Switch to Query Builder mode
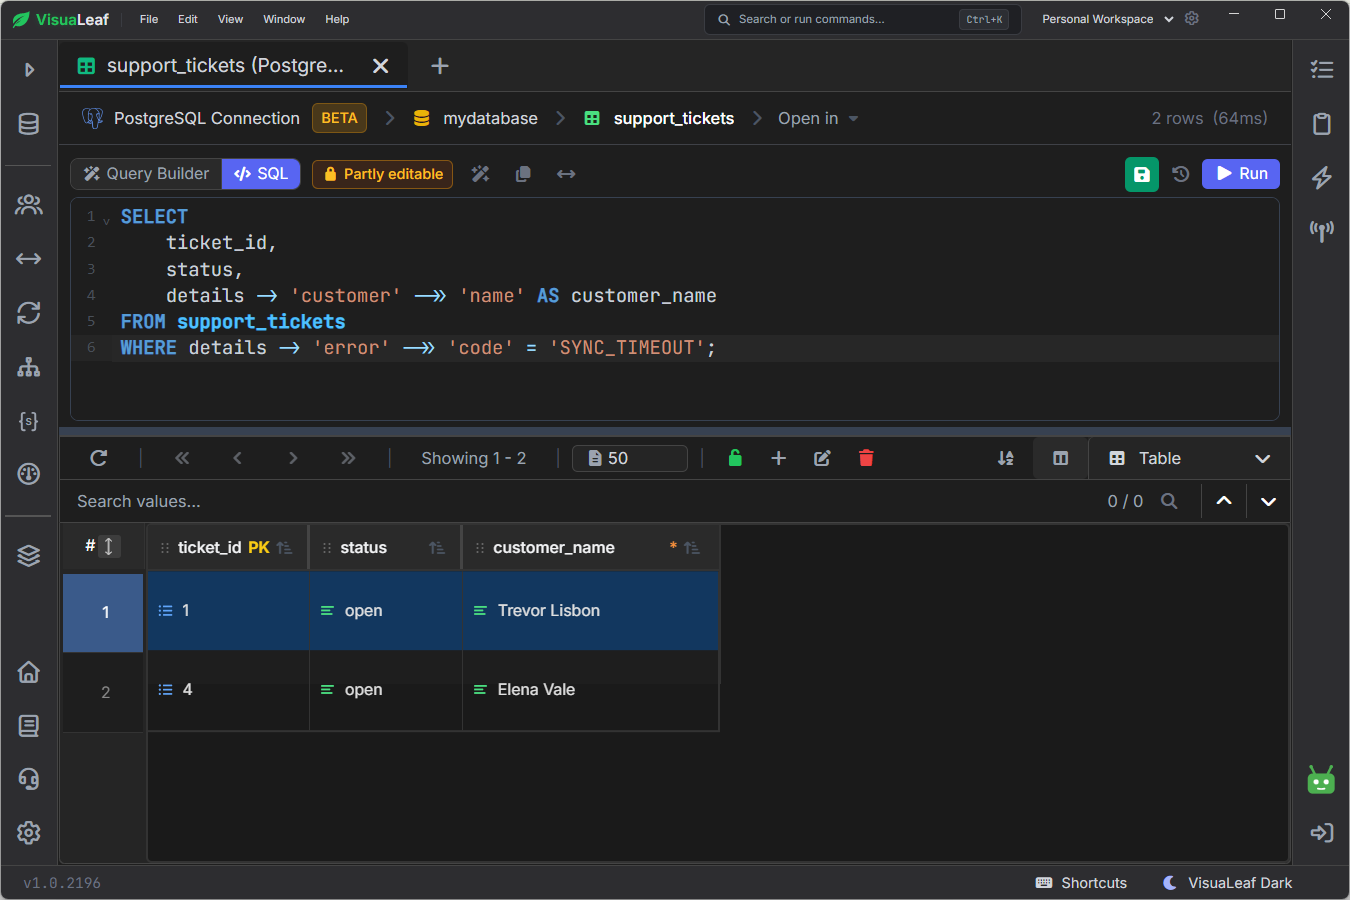Viewport: 1350px width, 900px height. [146, 174]
